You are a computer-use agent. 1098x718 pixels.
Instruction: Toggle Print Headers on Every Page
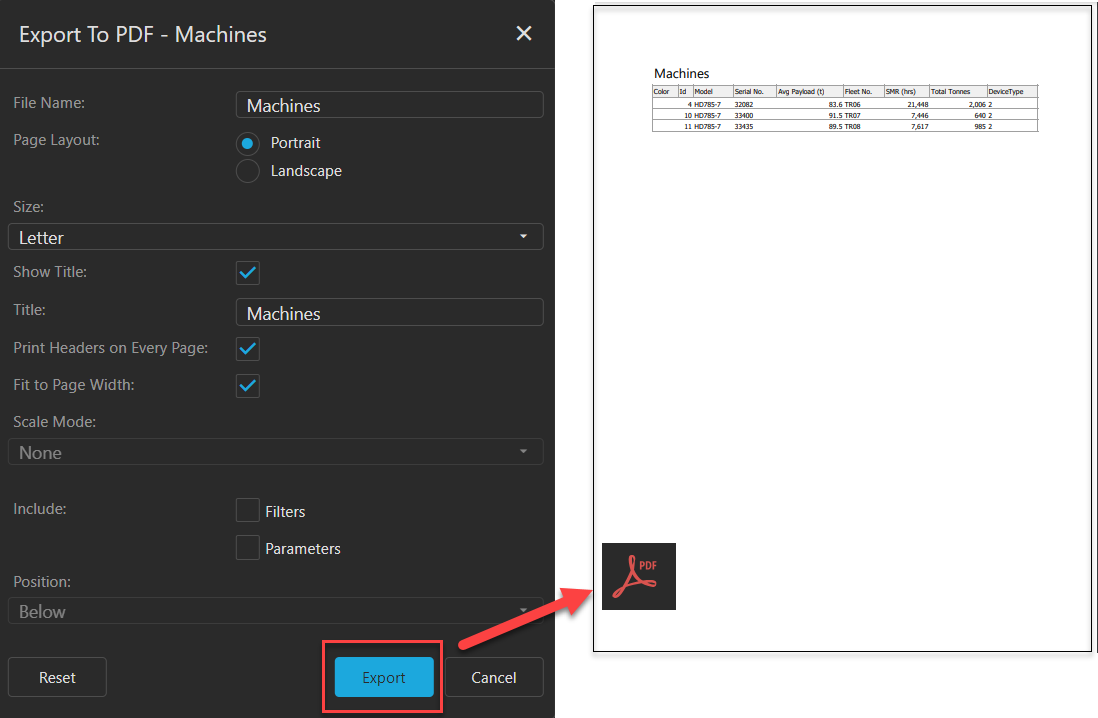click(248, 349)
